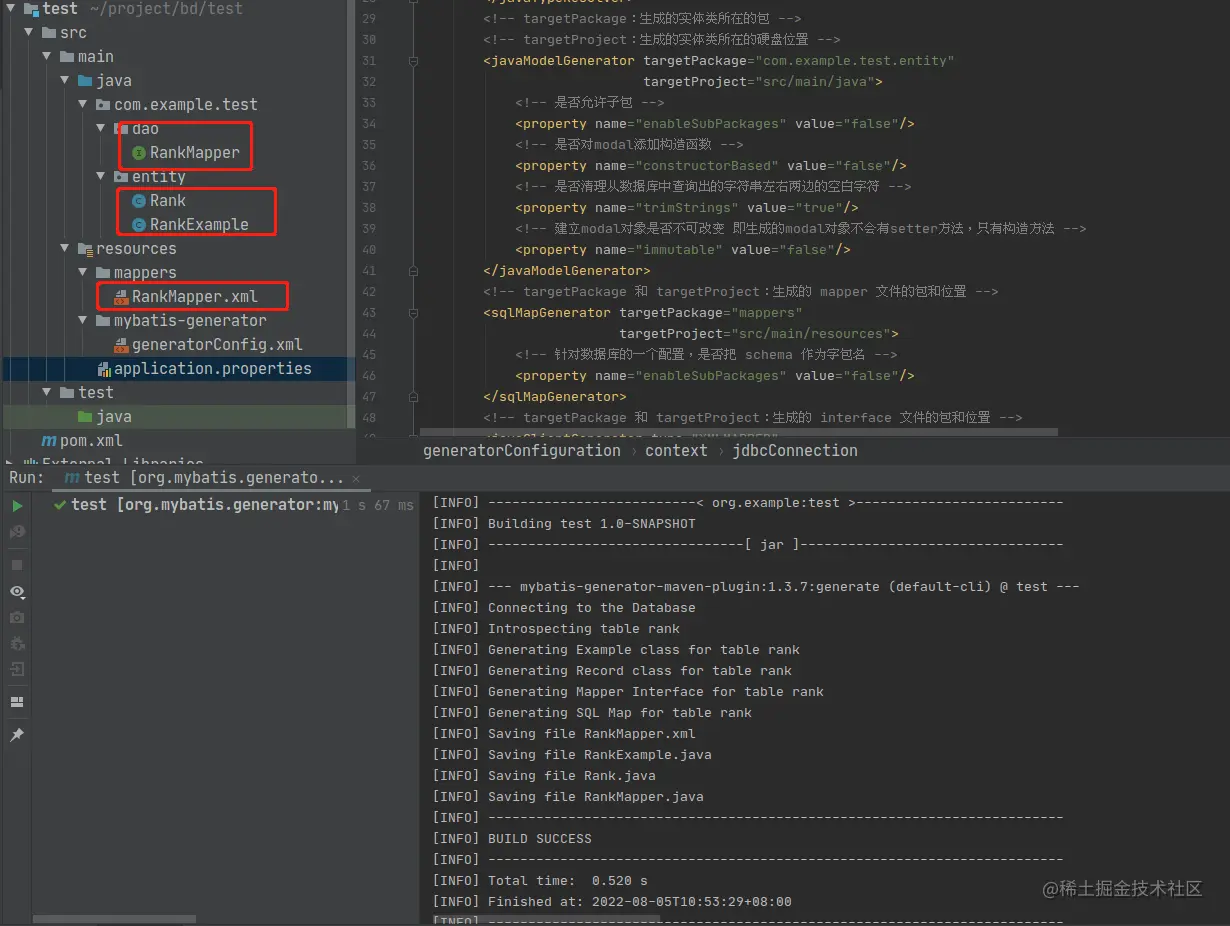This screenshot has height=926, width=1230.
Task: Click the grayed rerun failed tests icon
Action: click(17, 532)
